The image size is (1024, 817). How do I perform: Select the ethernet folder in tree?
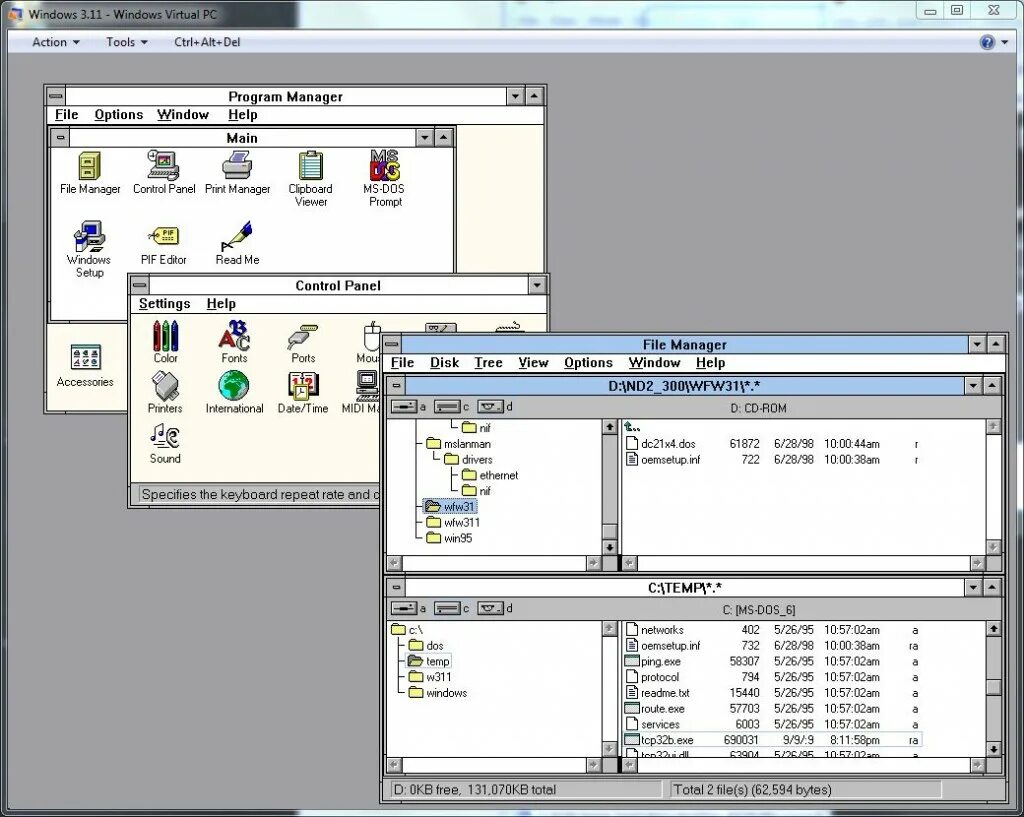point(490,475)
